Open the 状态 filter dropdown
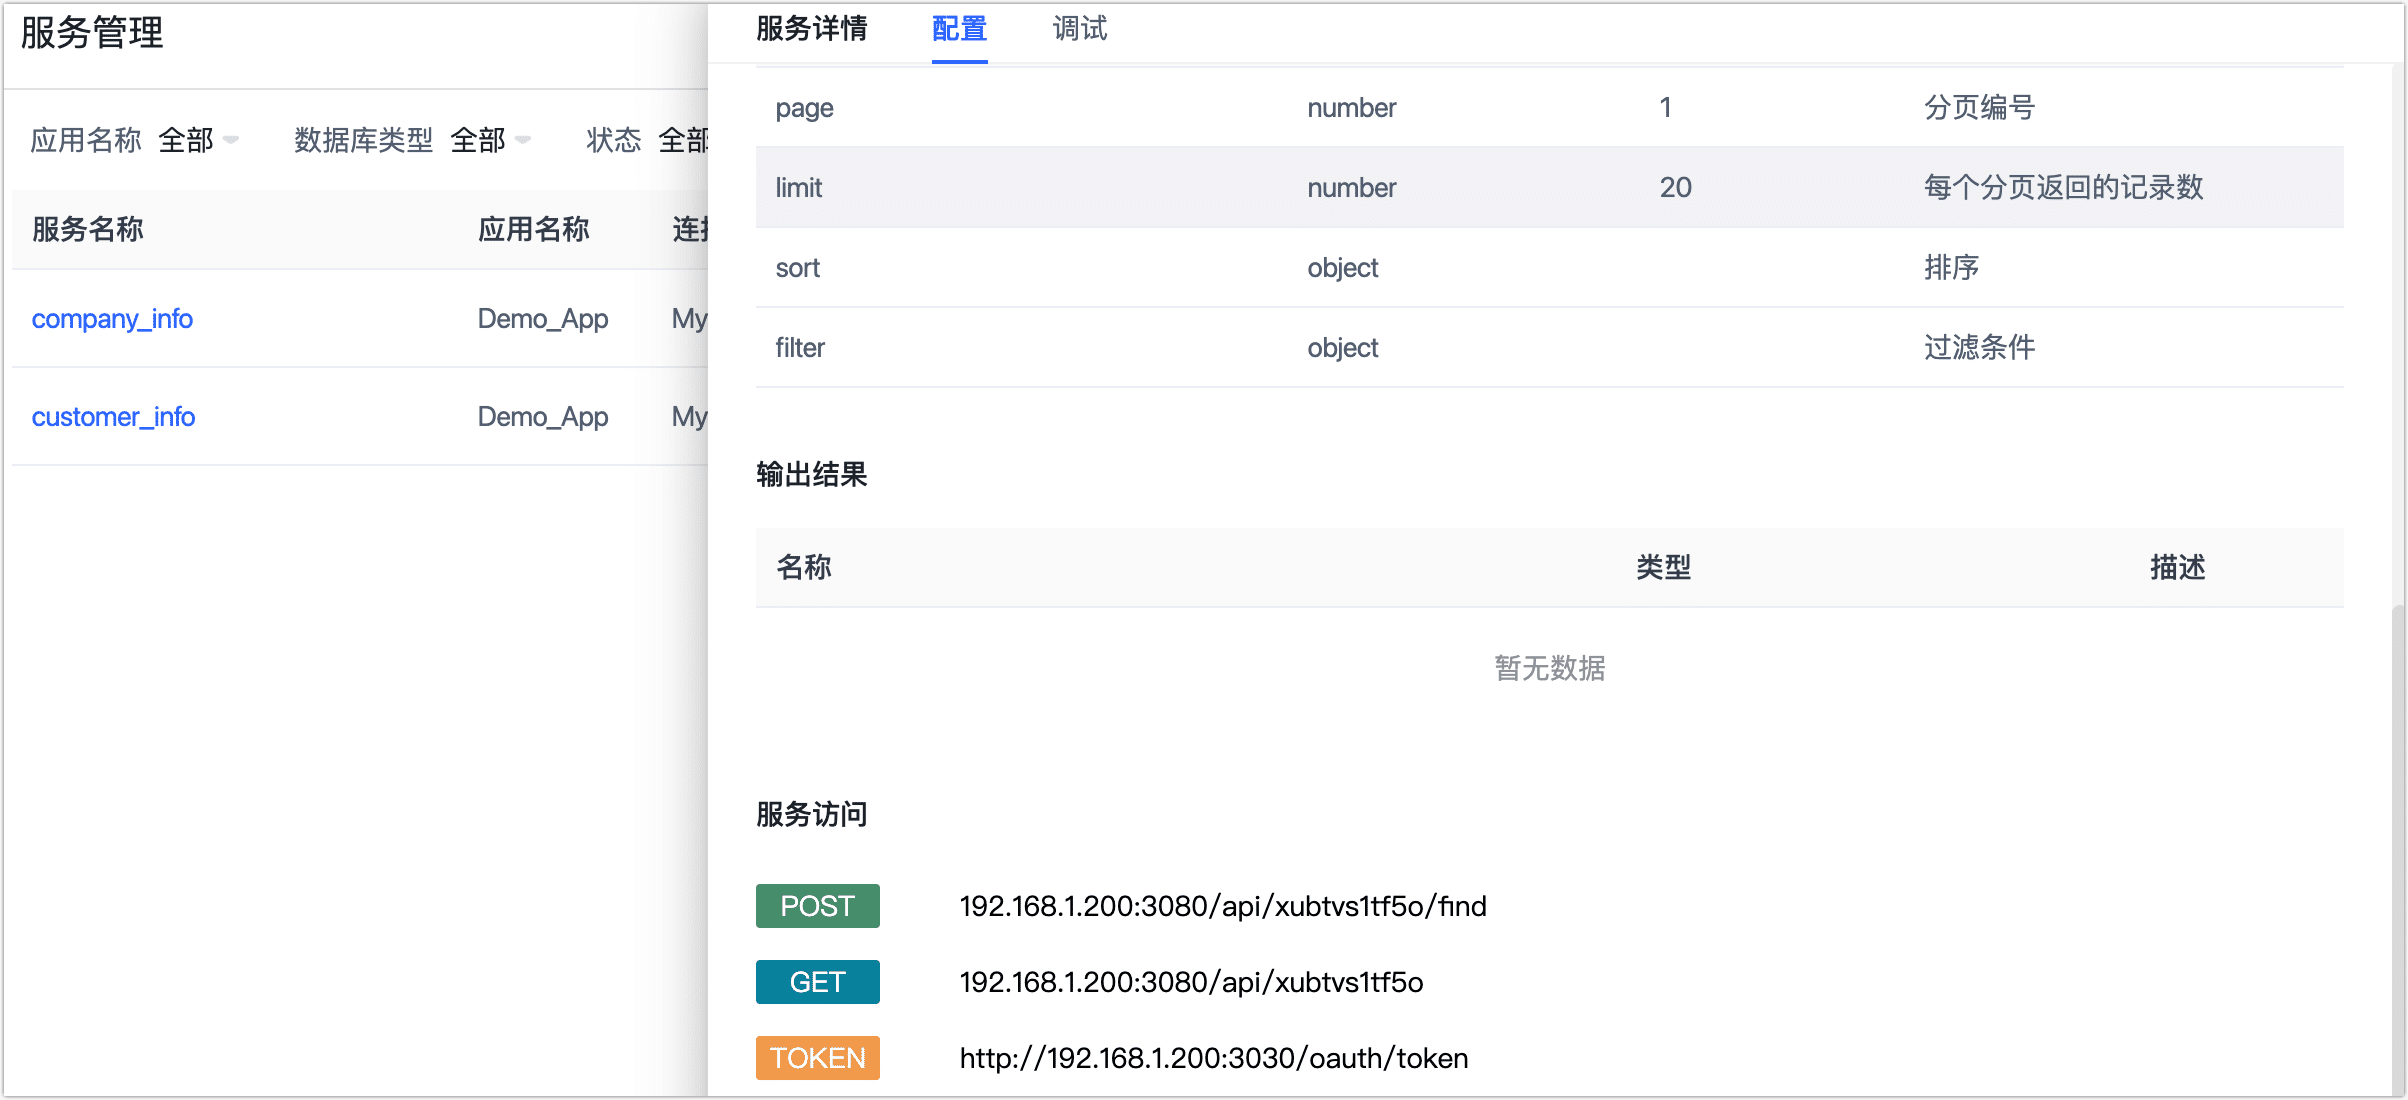The image size is (2408, 1100). (682, 140)
